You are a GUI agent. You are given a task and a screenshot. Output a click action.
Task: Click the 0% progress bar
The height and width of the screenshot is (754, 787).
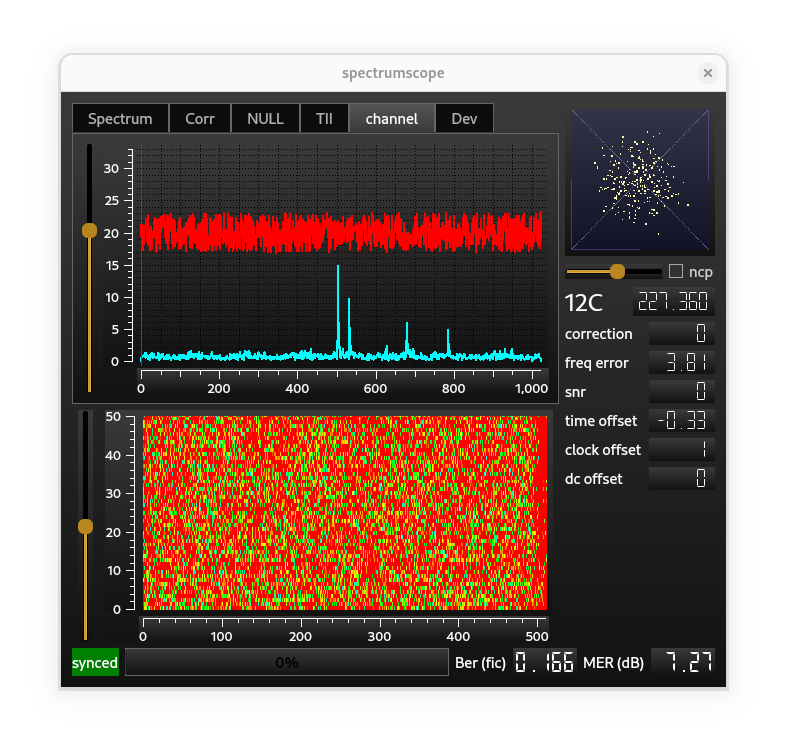click(x=287, y=662)
